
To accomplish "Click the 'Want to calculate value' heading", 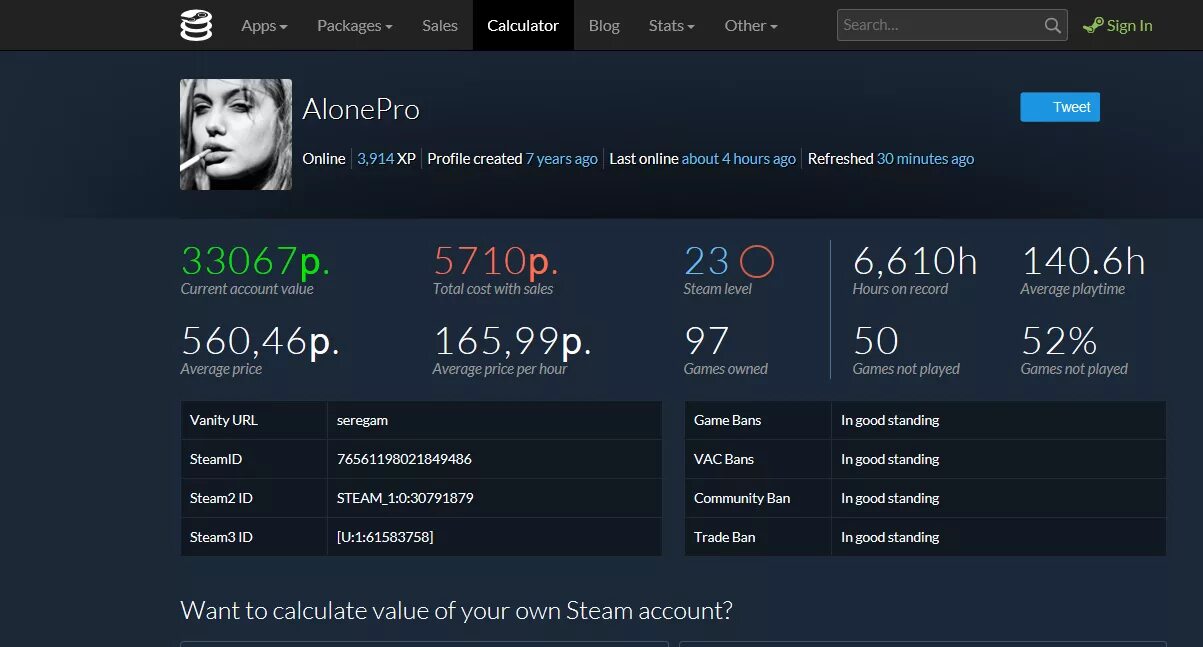I will 456,610.
